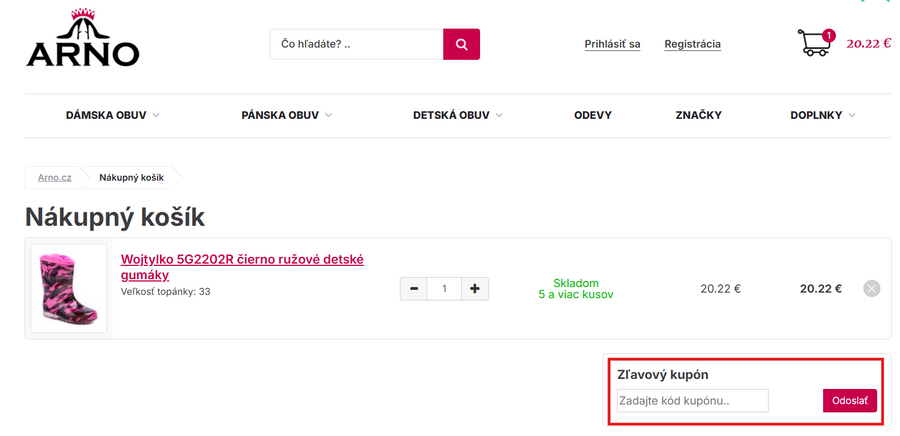Viewport: 900px width, 436px height.
Task: Expand the Pánska obuv menu
Action: pos(286,115)
